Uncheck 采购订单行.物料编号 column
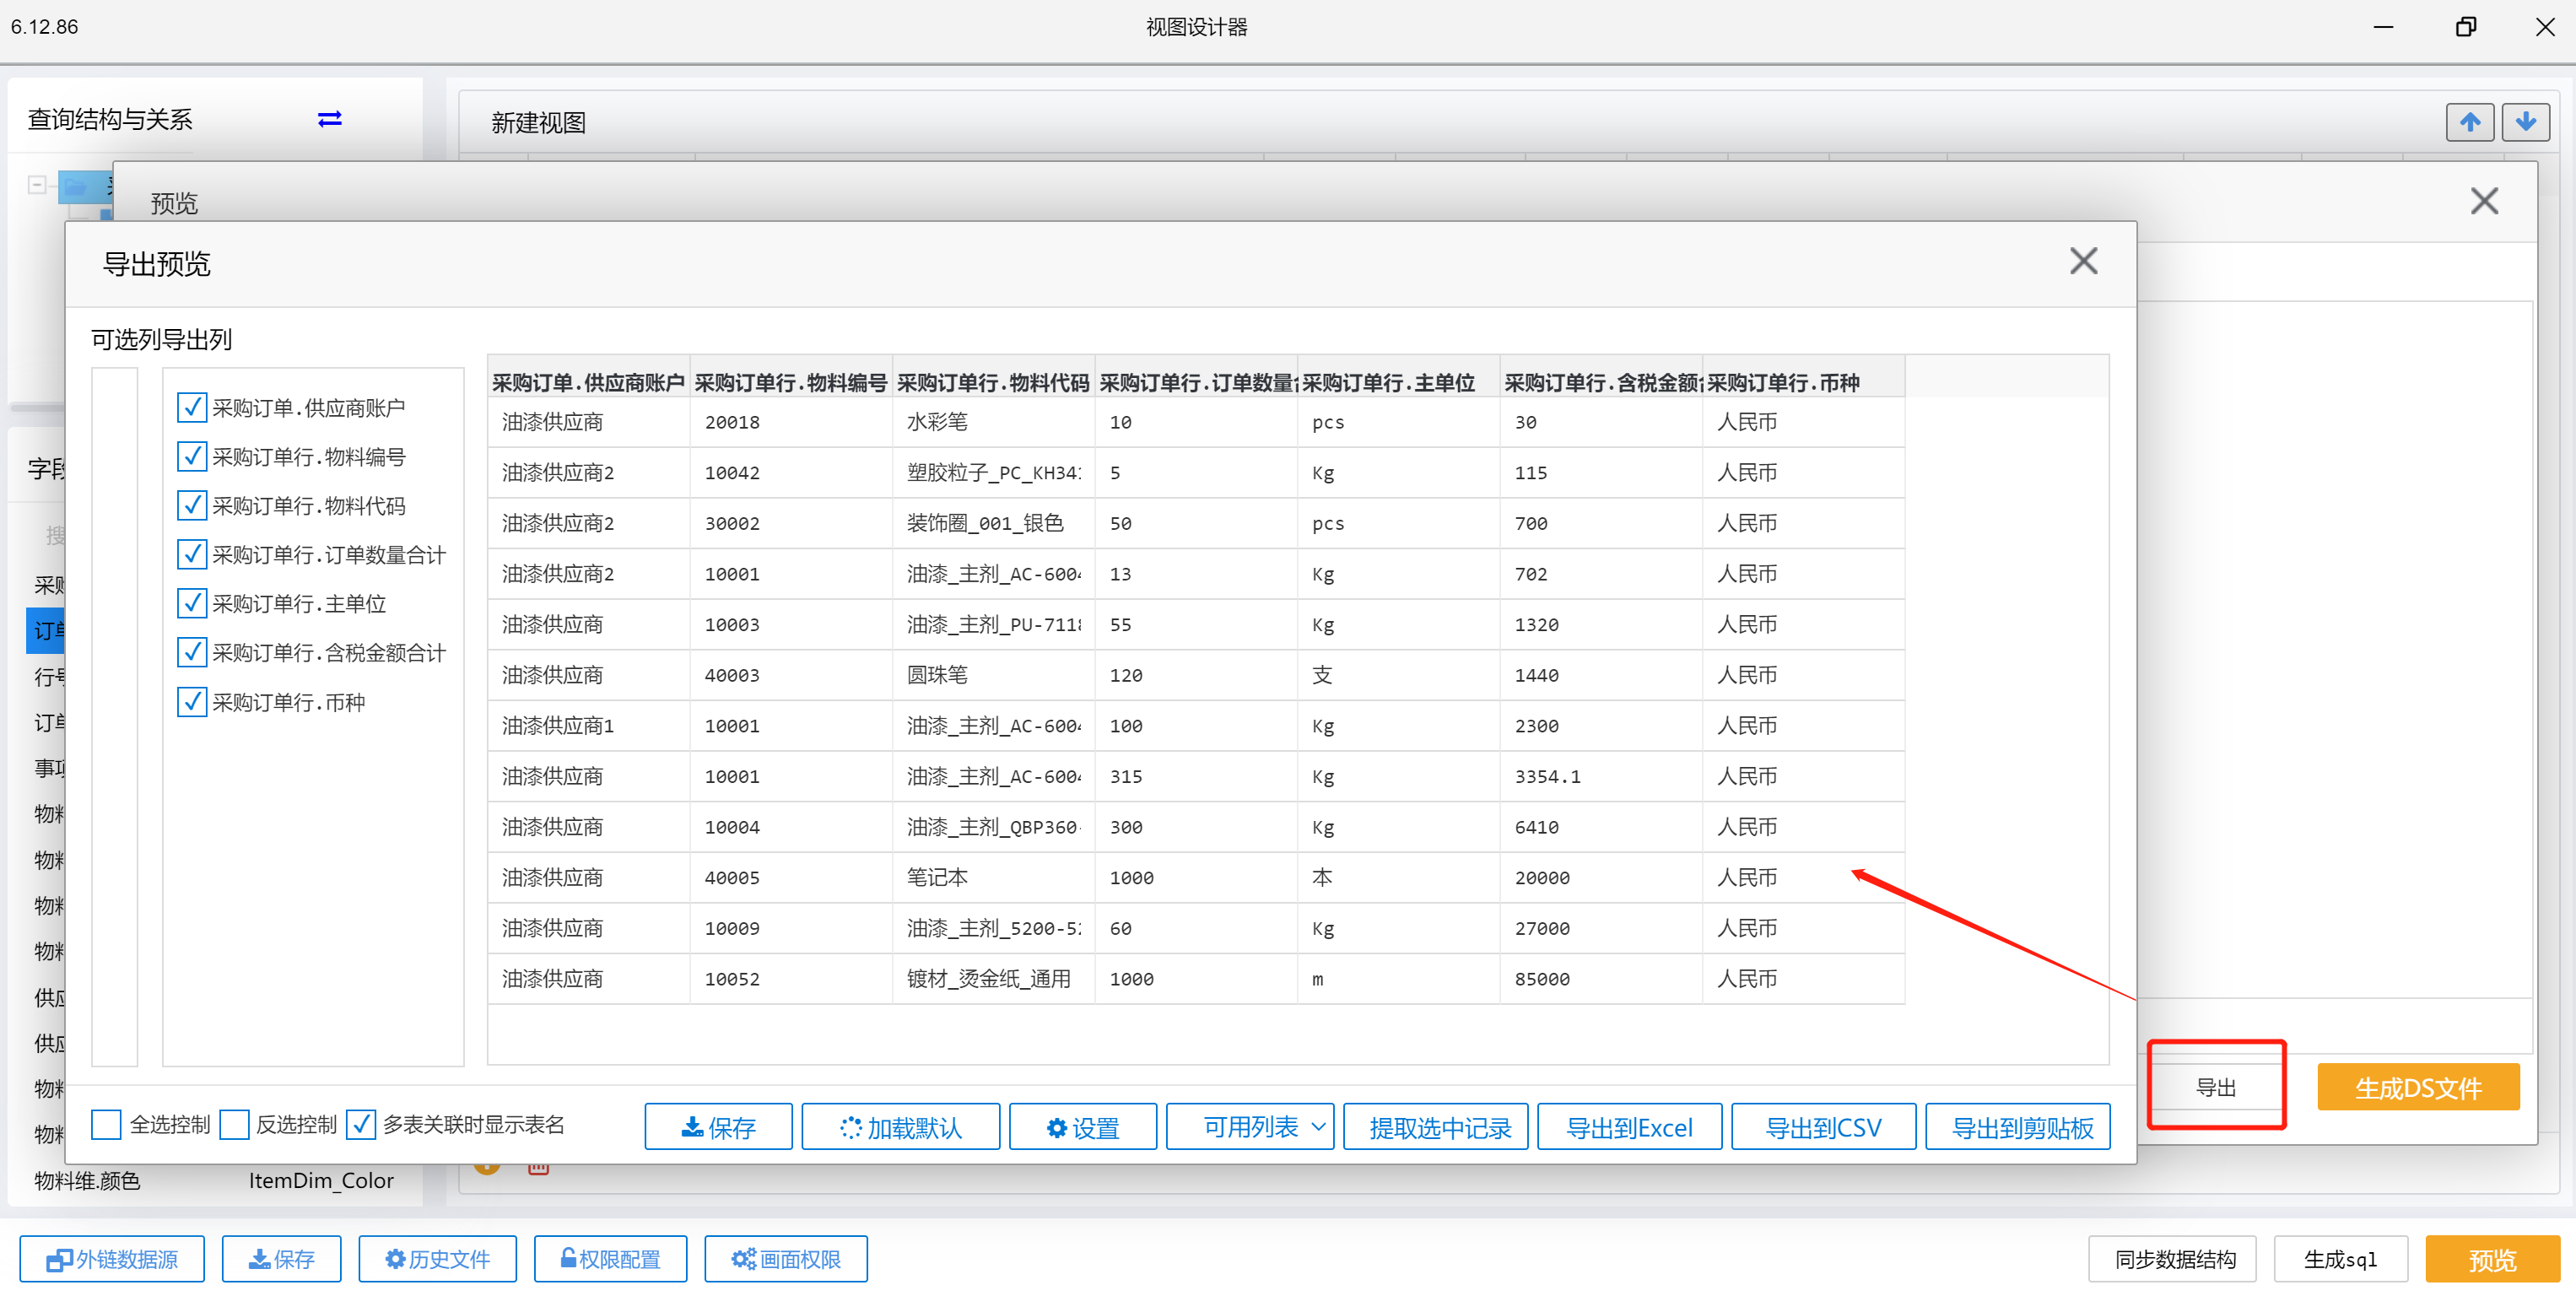The width and height of the screenshot is (2576, 1296). [x=191, y=456]
